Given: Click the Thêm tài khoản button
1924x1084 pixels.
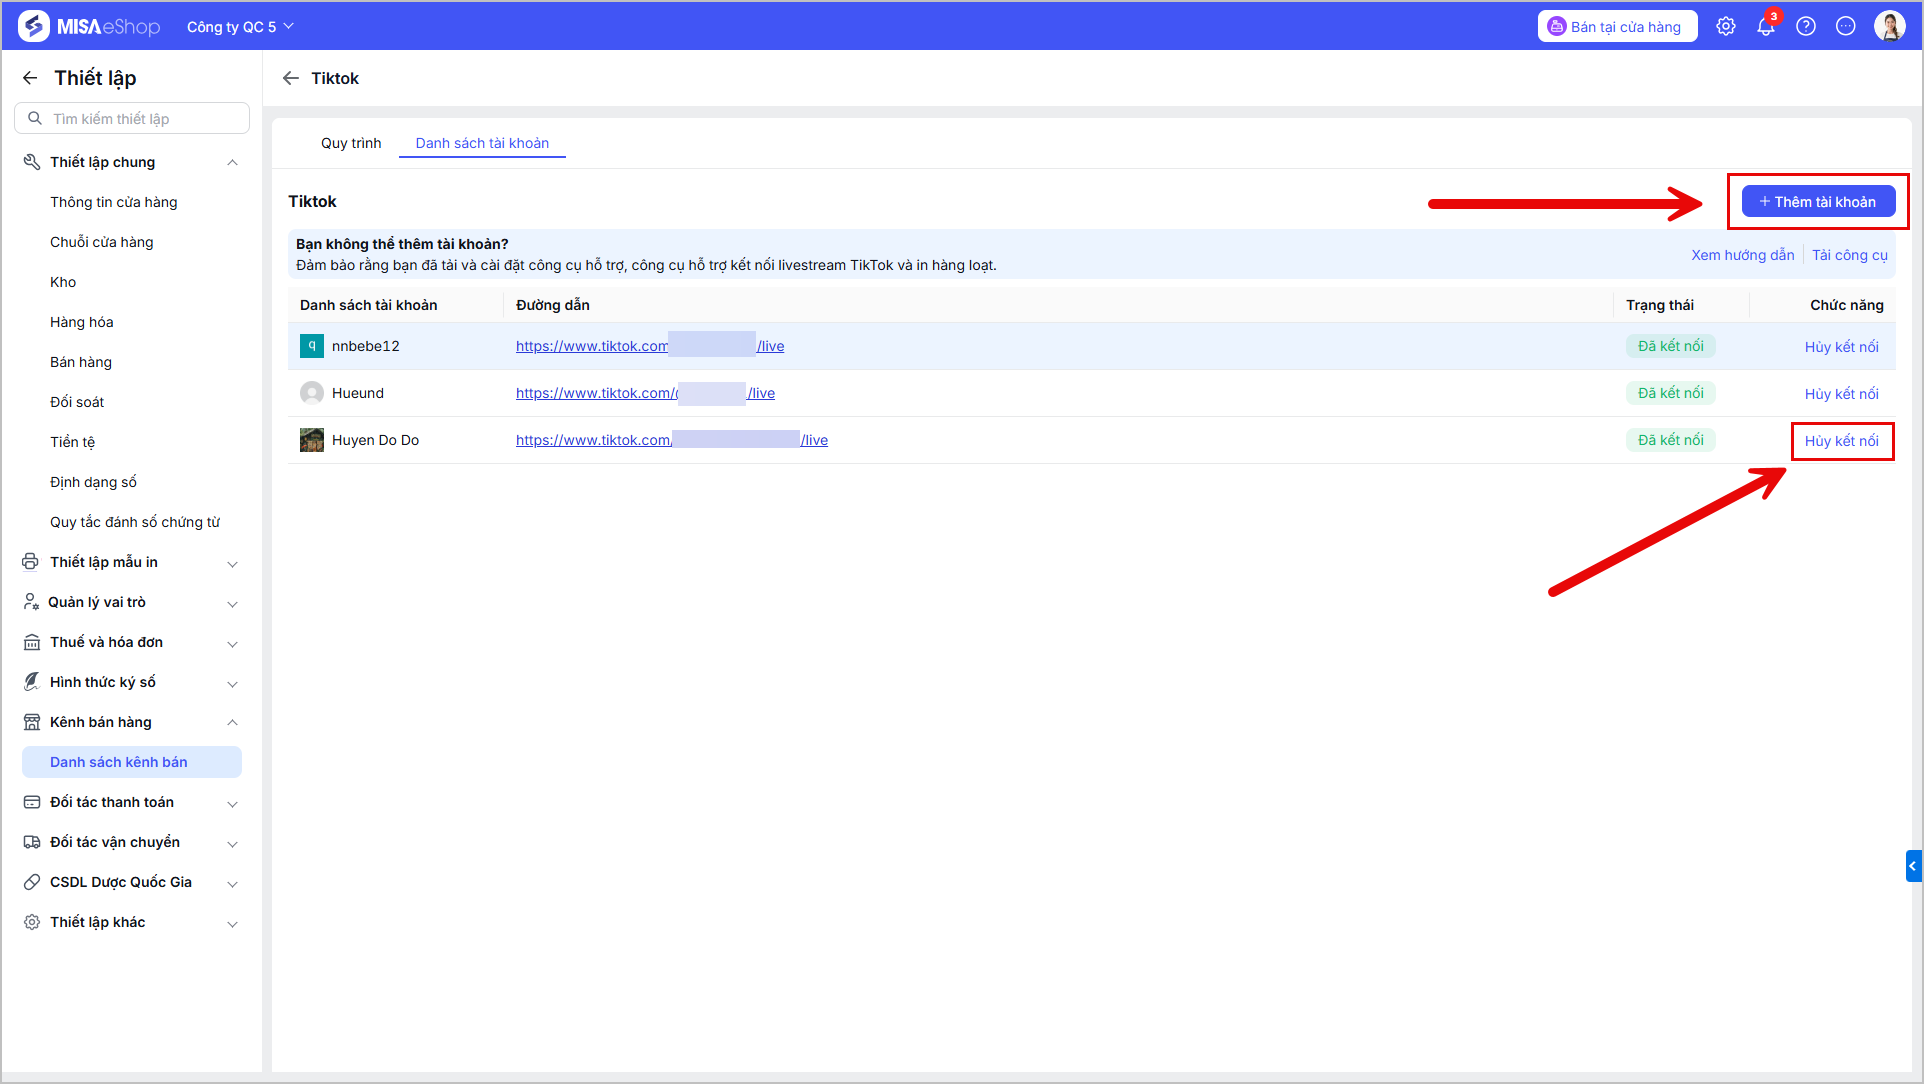Looking at the screenshot, I should (1818, 201).
